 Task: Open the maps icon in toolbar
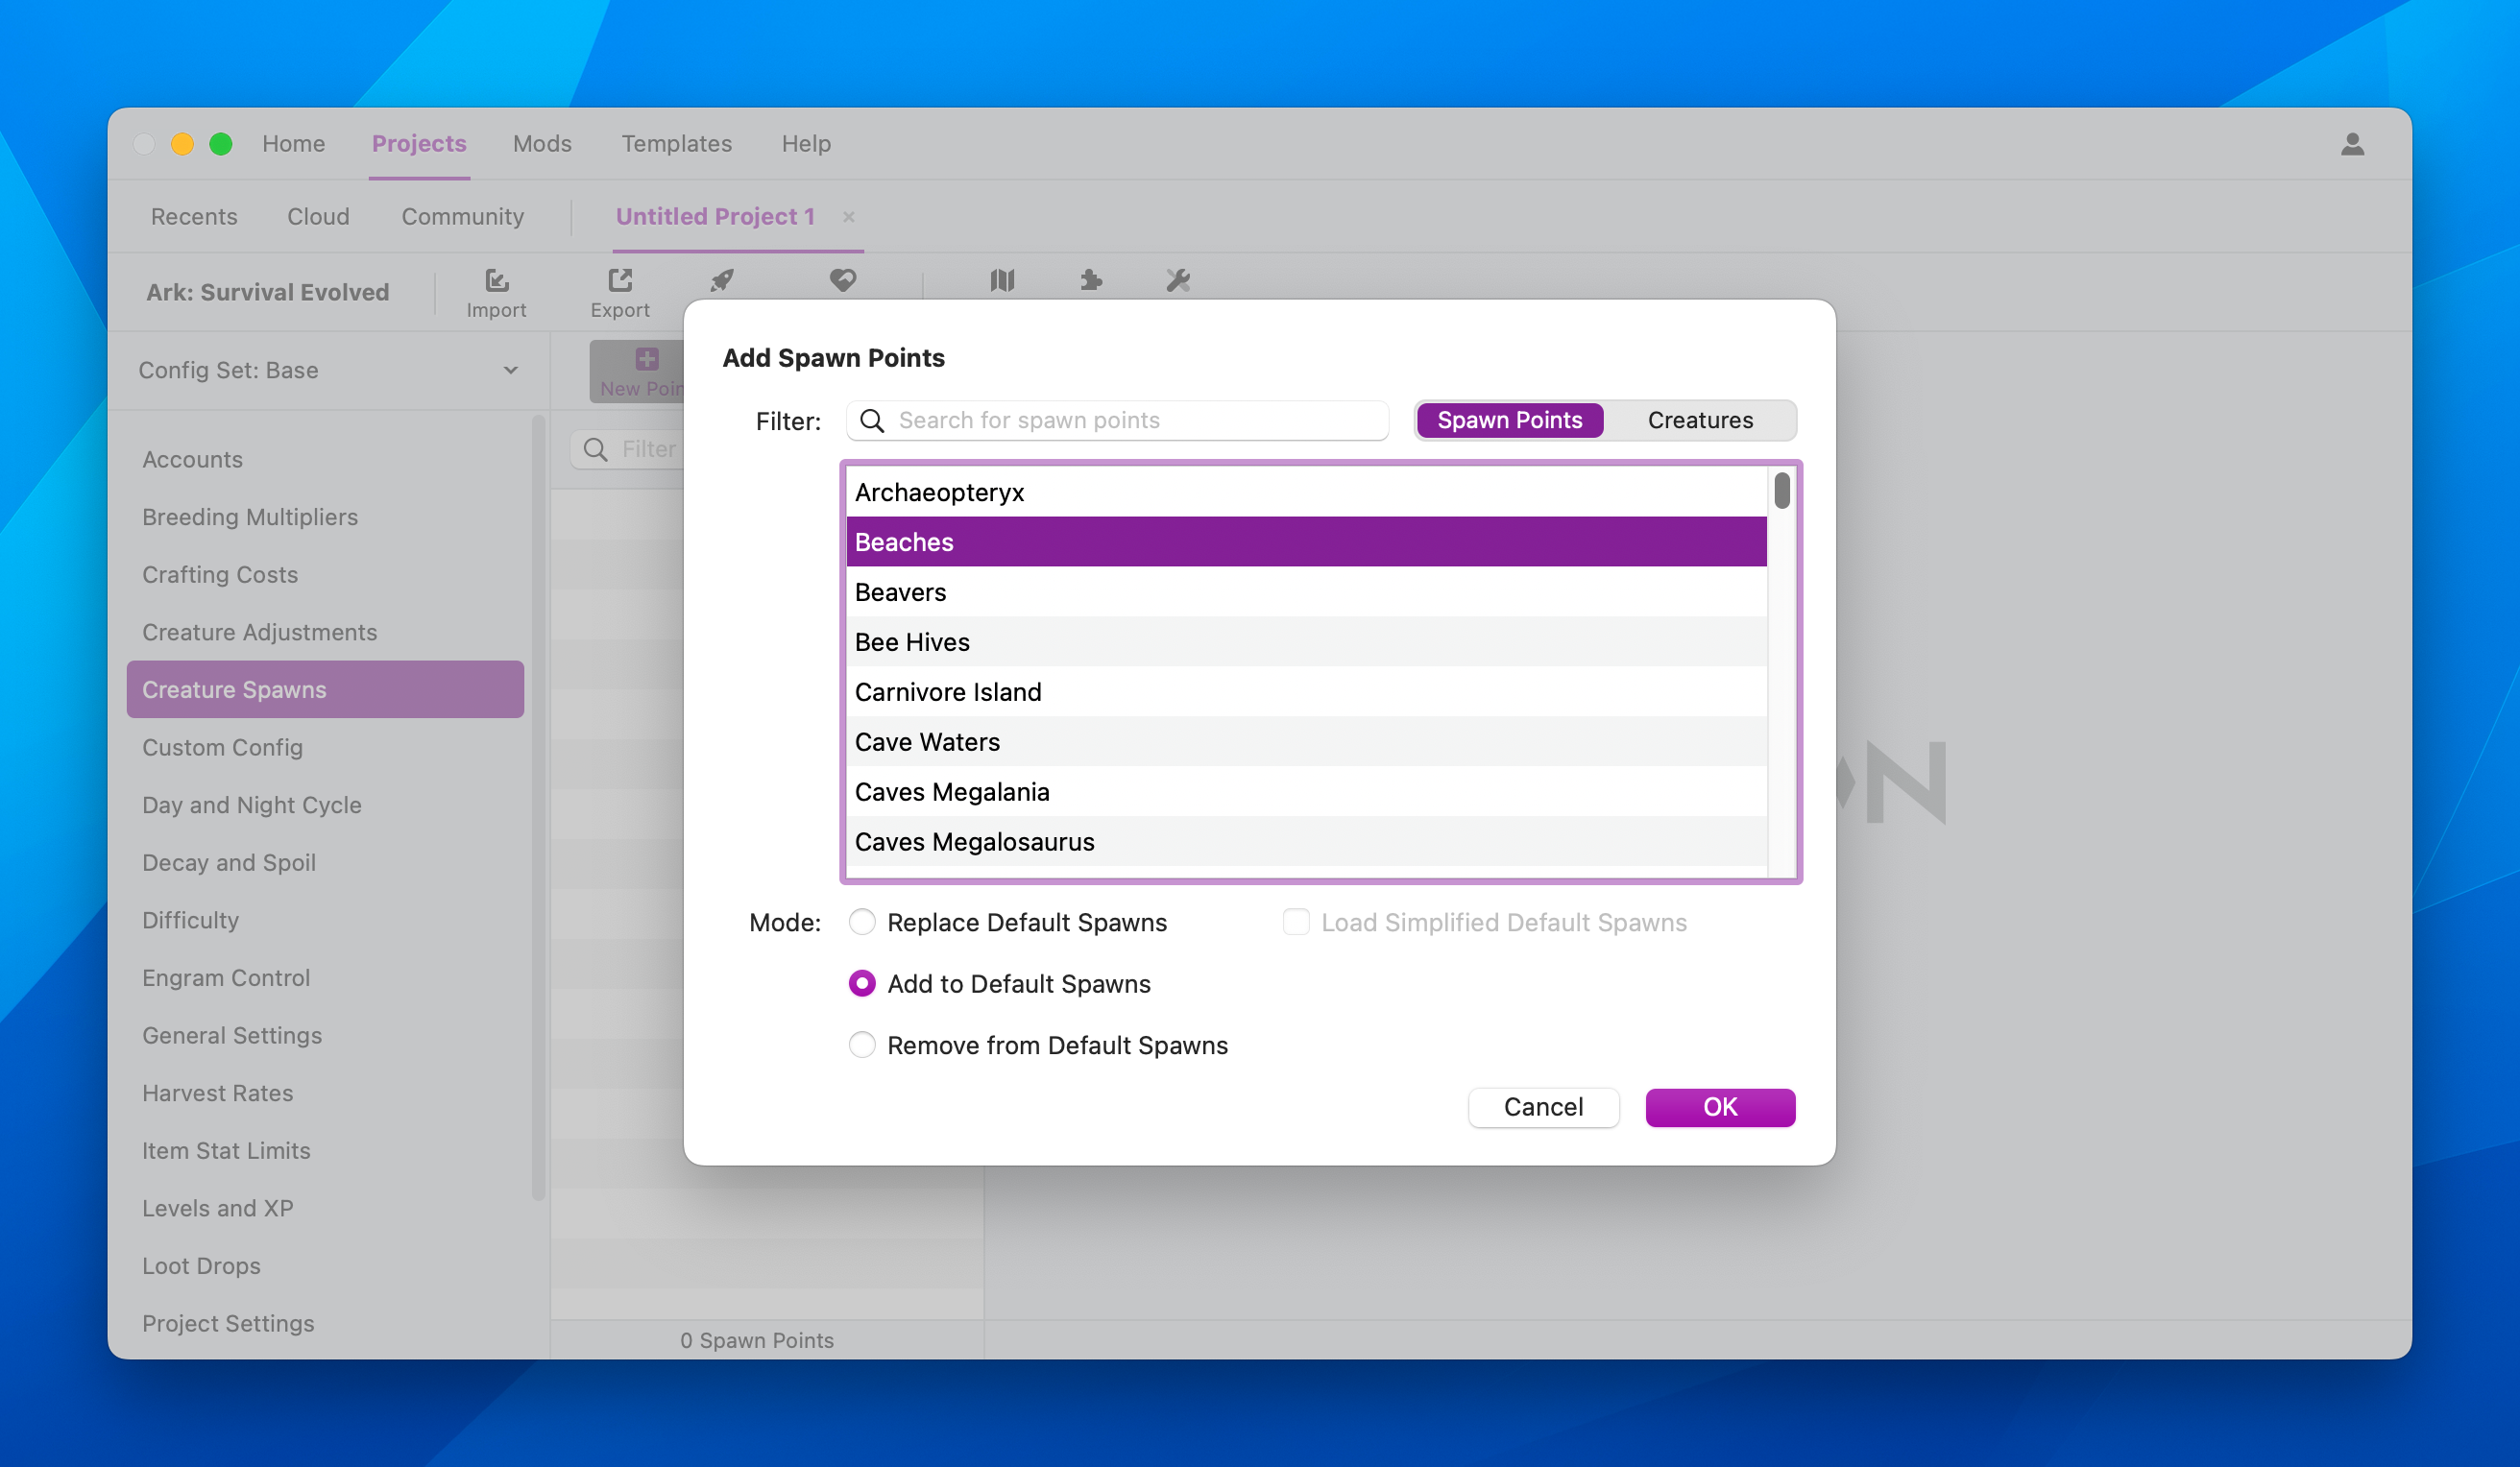(x=1002, y=280)
